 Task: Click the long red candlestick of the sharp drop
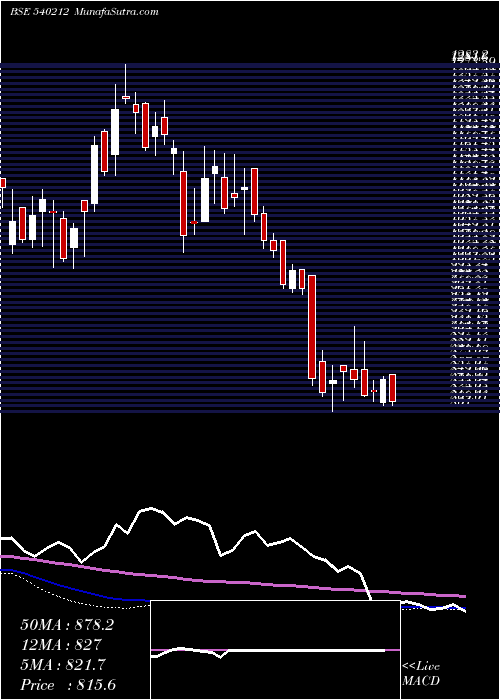point(312,327)
